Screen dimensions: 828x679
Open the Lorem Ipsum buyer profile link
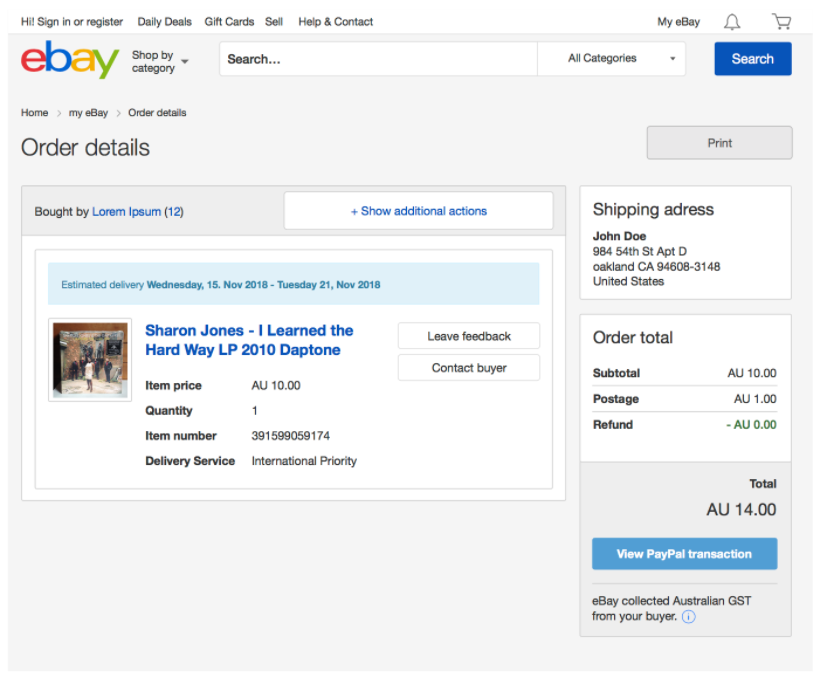pos(126,212)
